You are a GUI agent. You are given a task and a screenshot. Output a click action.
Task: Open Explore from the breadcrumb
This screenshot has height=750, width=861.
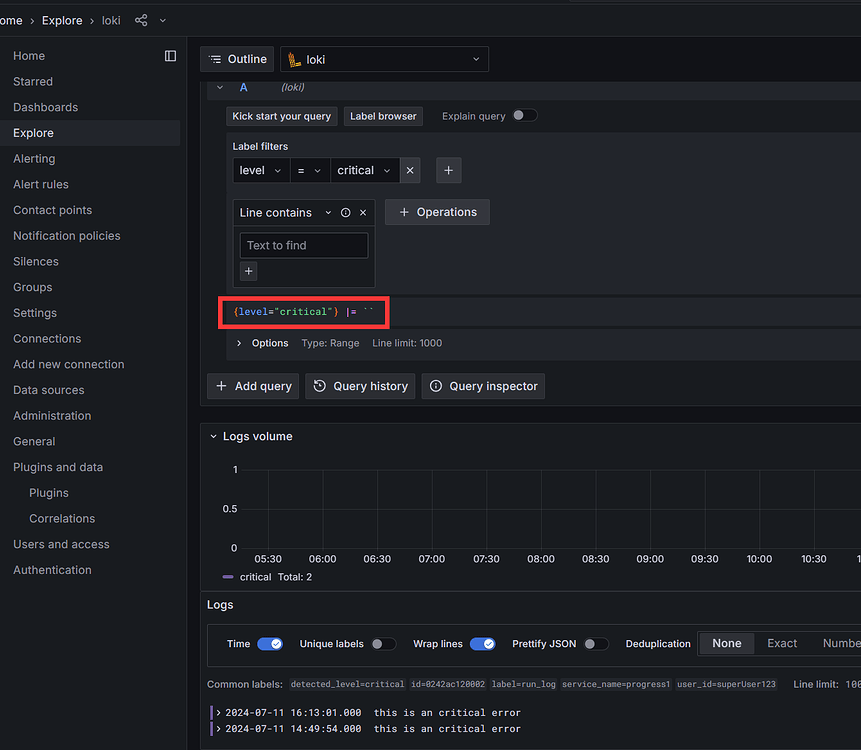click(62, 19)
